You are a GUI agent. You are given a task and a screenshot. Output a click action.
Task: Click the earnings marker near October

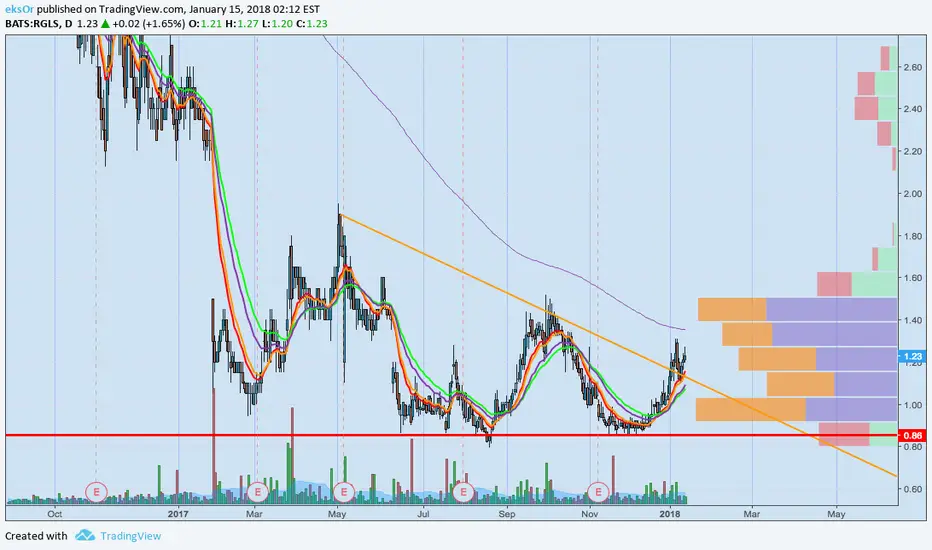click(x=96, y=492)
